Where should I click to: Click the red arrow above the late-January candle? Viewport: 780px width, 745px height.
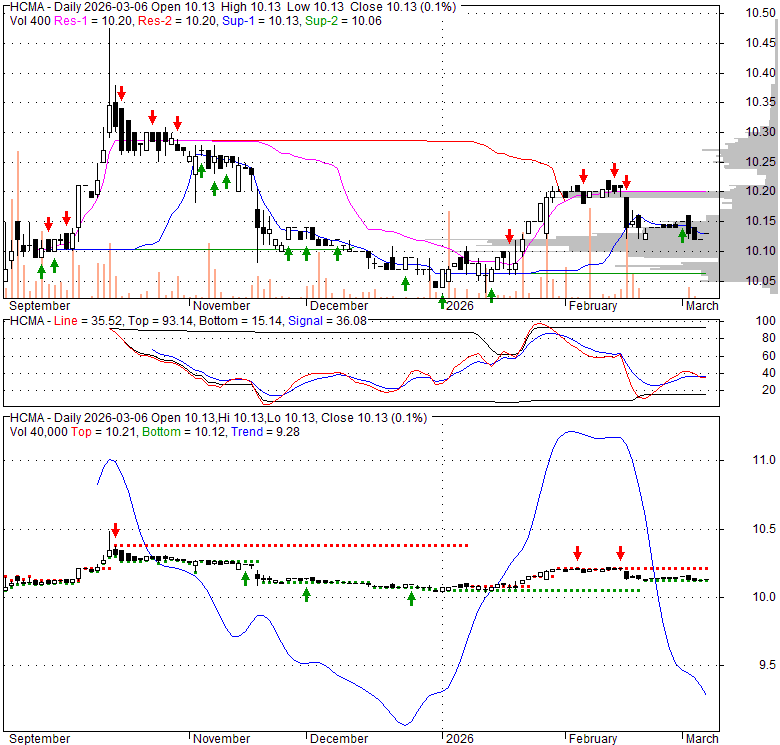[509, 236]
